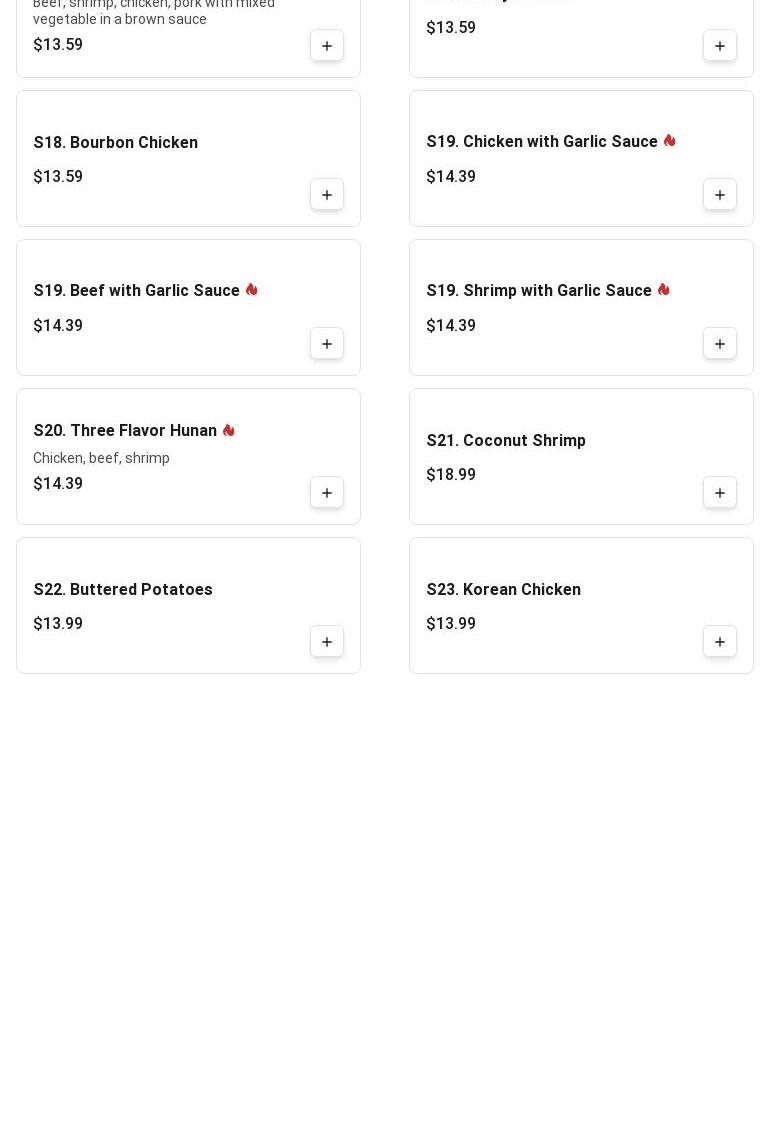Click plus button on top-right $13.59 item

[719, 46]
